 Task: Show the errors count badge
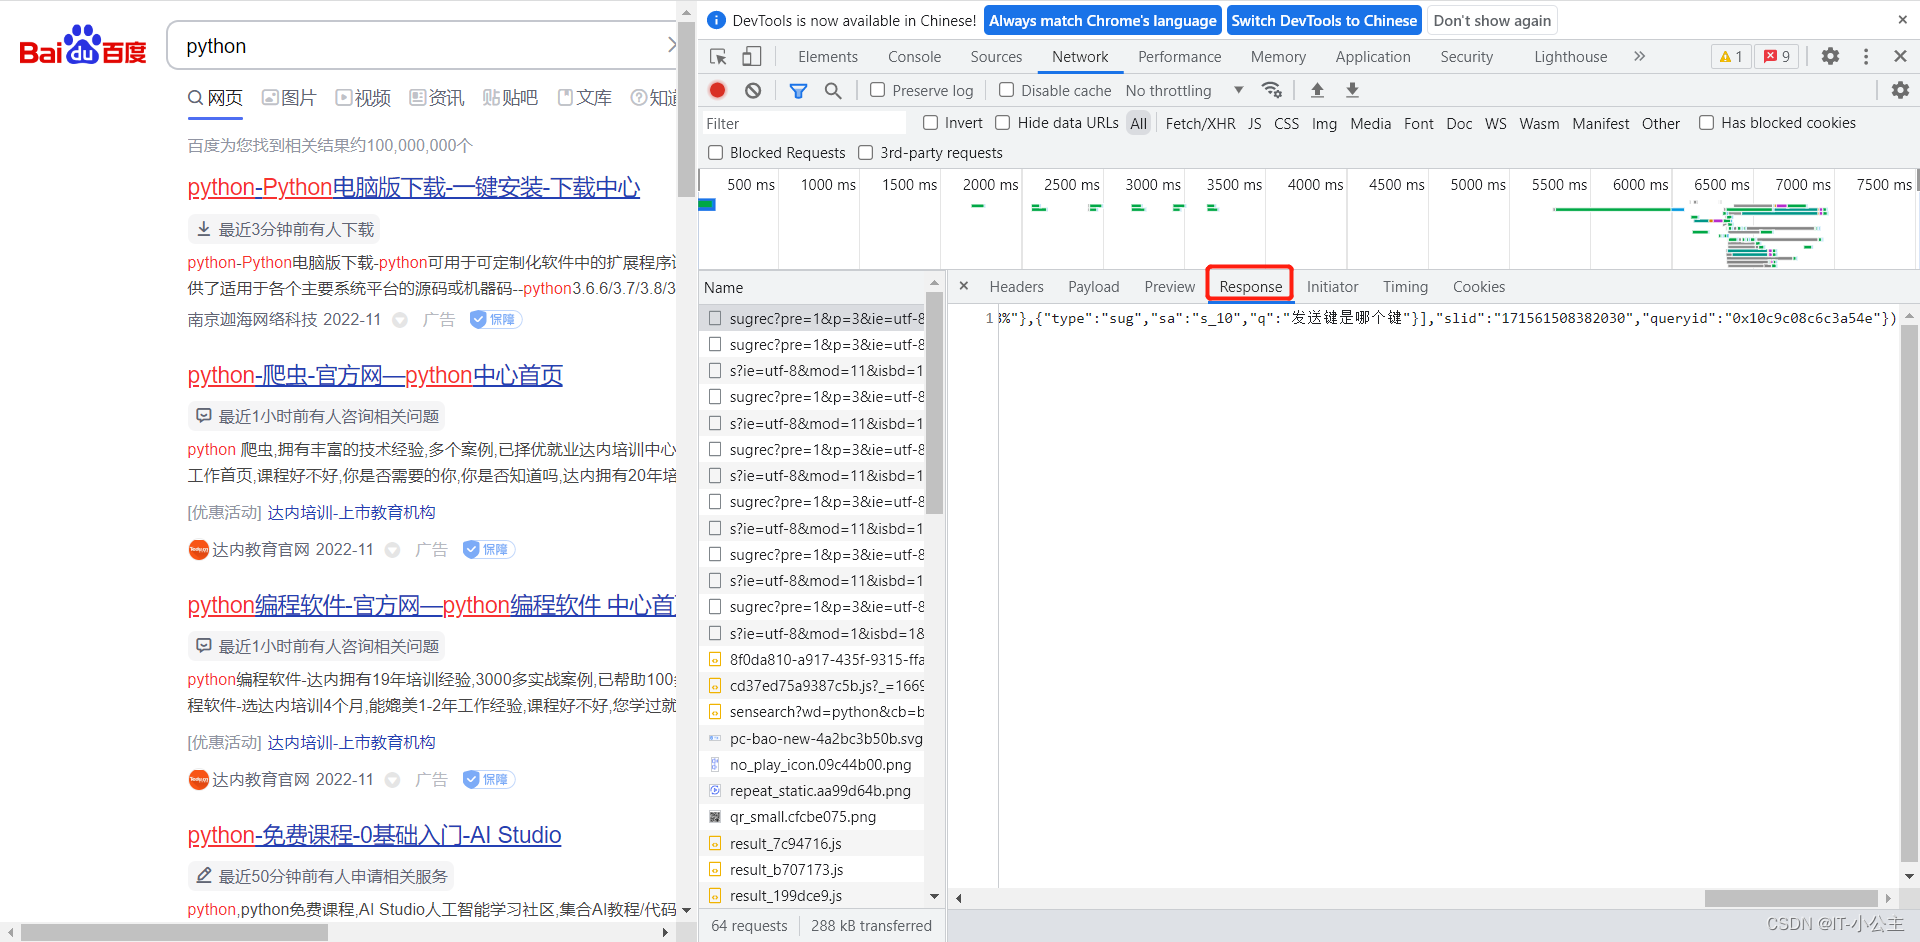(x=1777, y=56)
